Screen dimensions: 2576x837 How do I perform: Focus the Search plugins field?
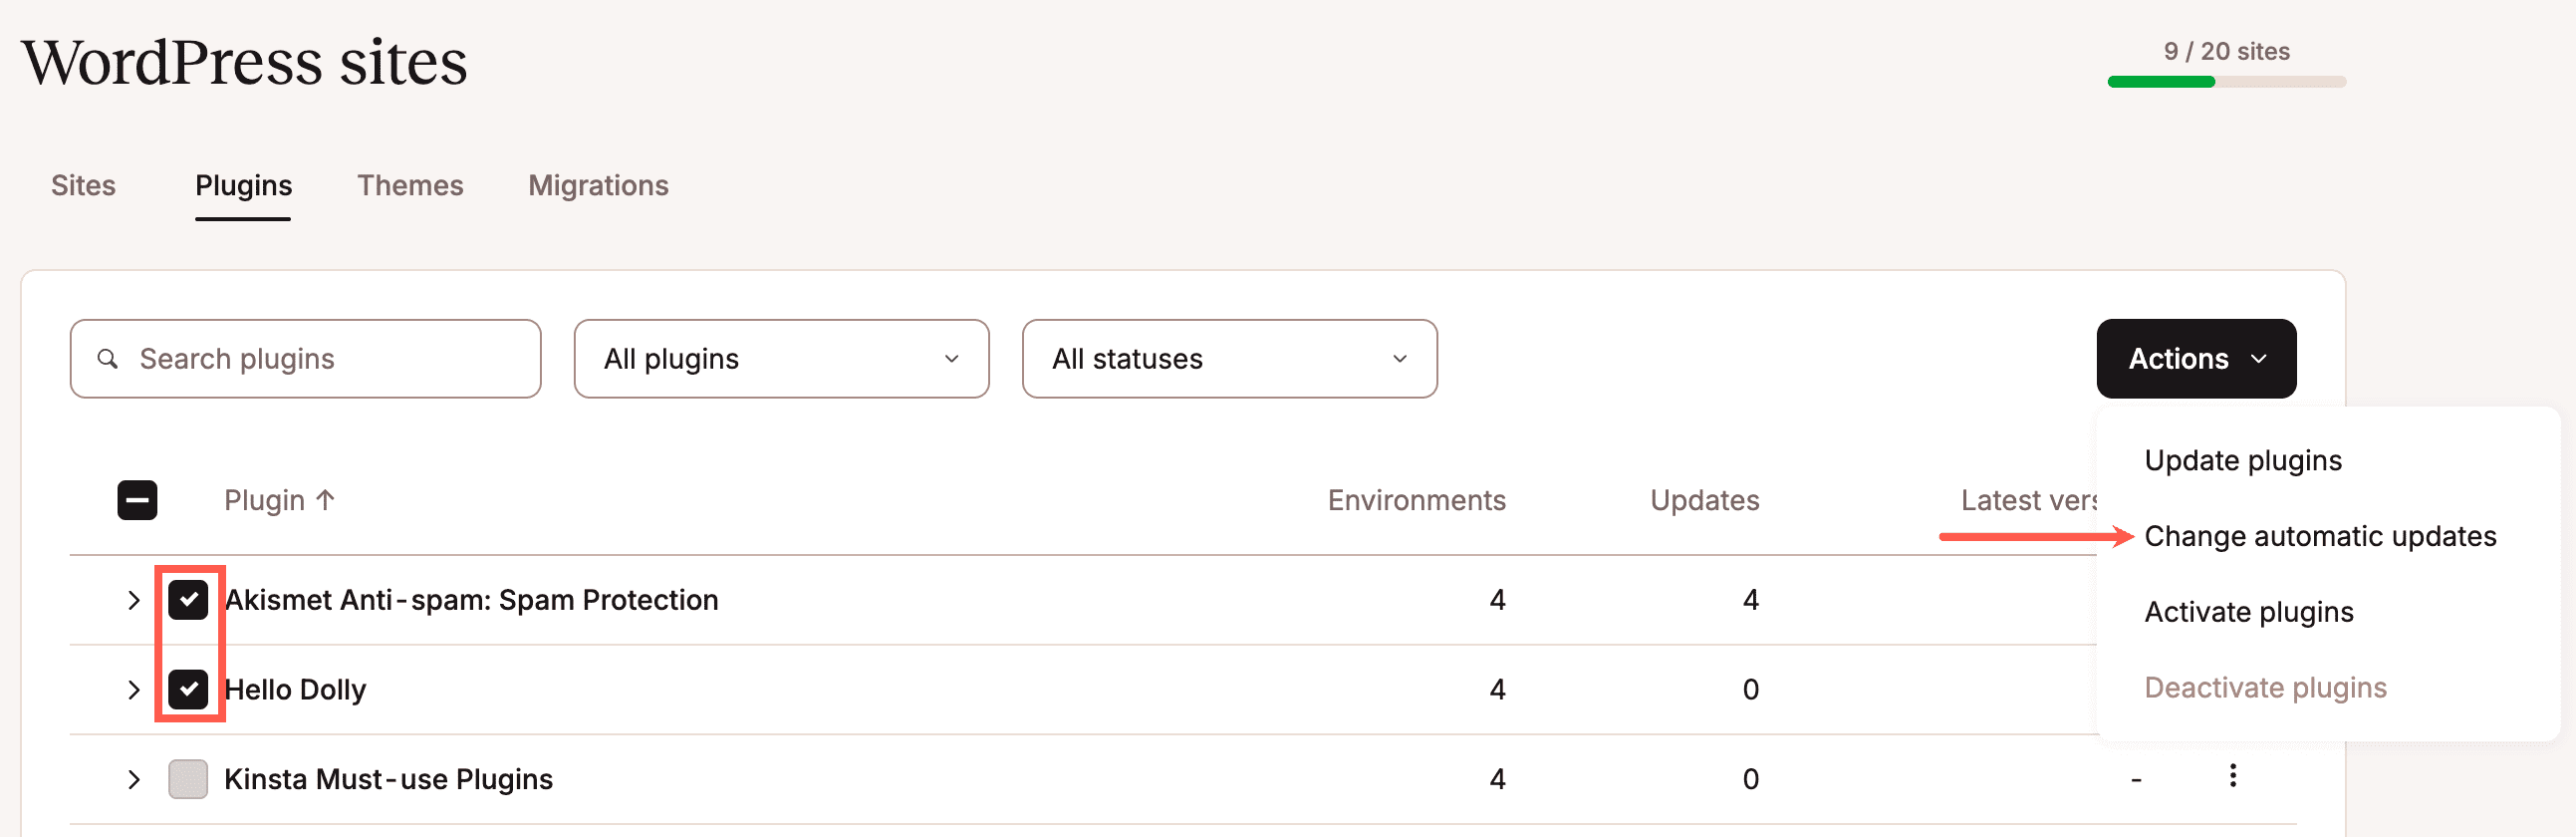point(305,359)
